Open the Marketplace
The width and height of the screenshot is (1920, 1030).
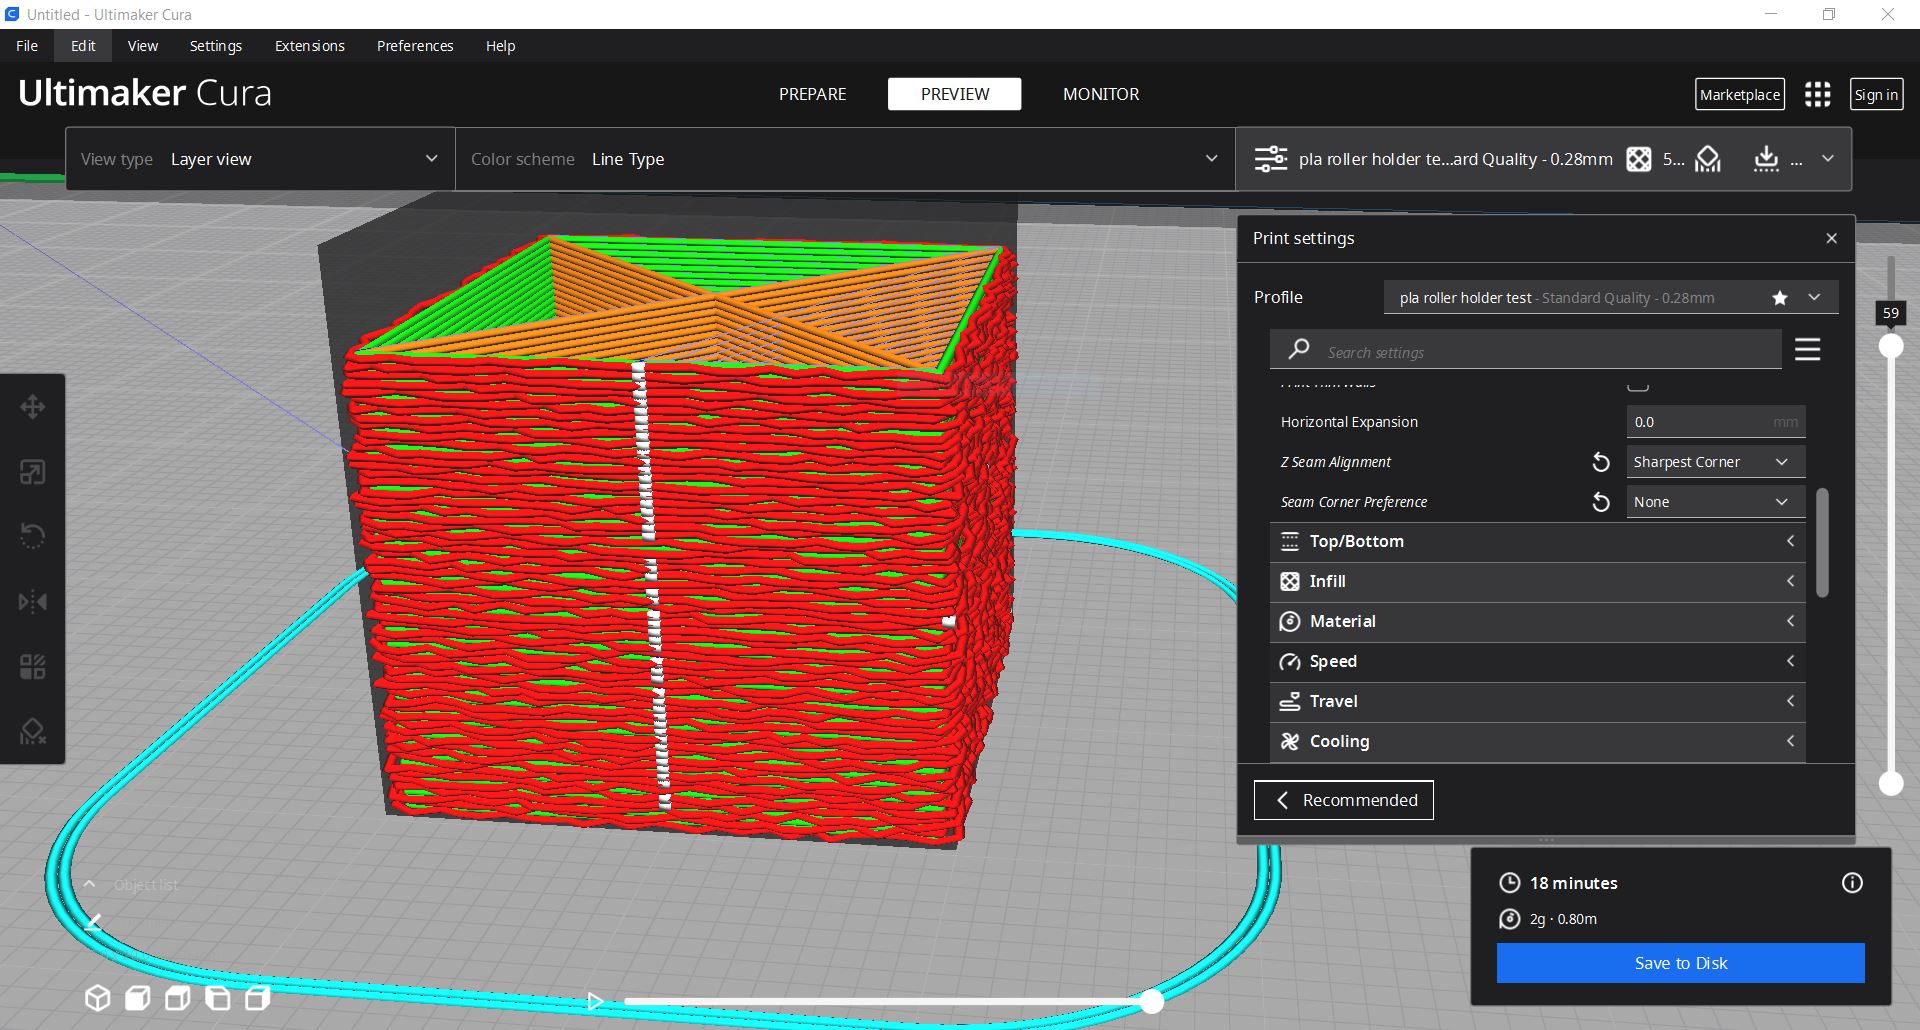[1740, 94]
